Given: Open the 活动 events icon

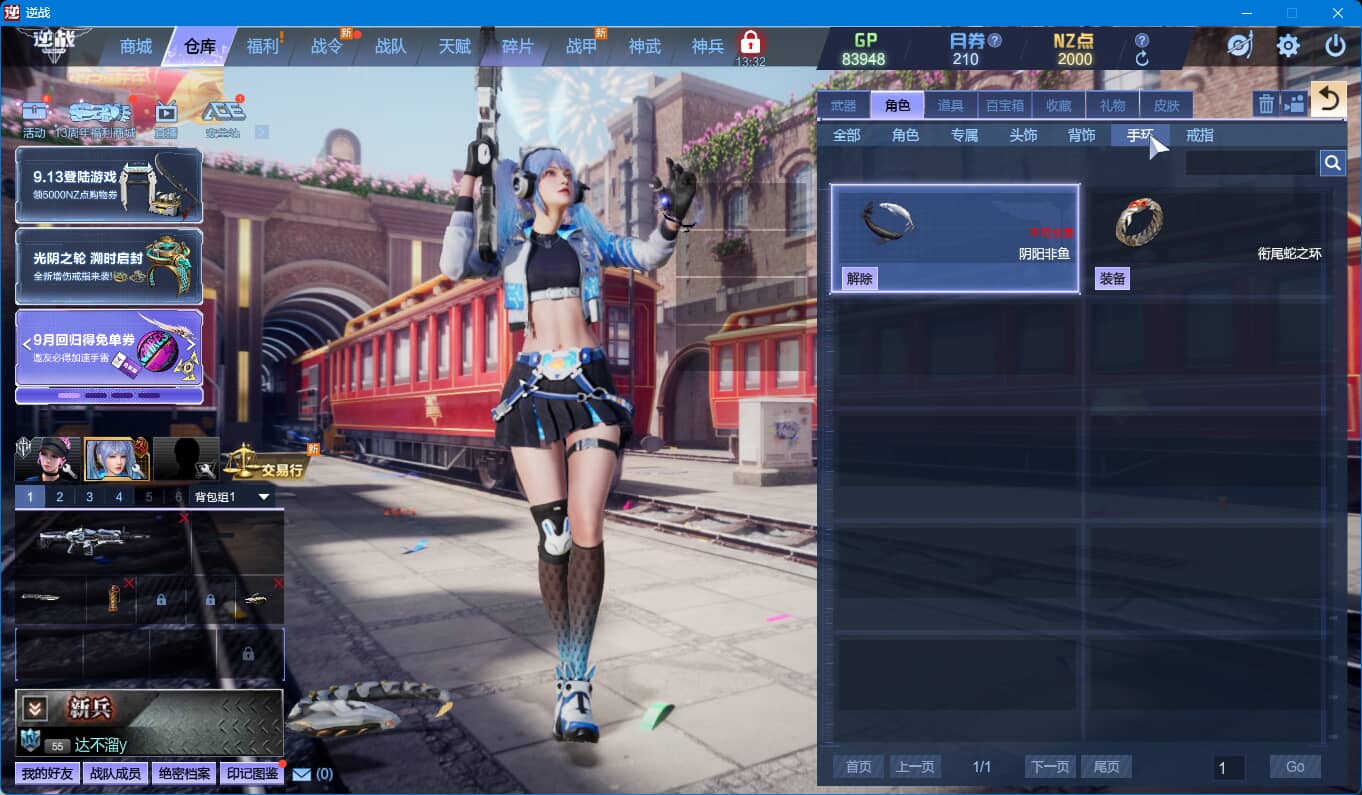Looking at the screenshot, I should point(34,117).
